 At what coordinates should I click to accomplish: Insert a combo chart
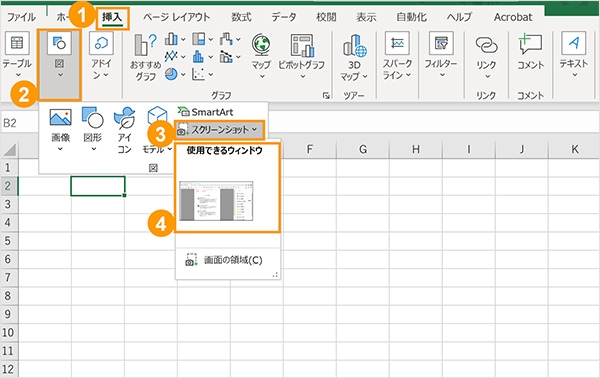(x=226, y=57)
